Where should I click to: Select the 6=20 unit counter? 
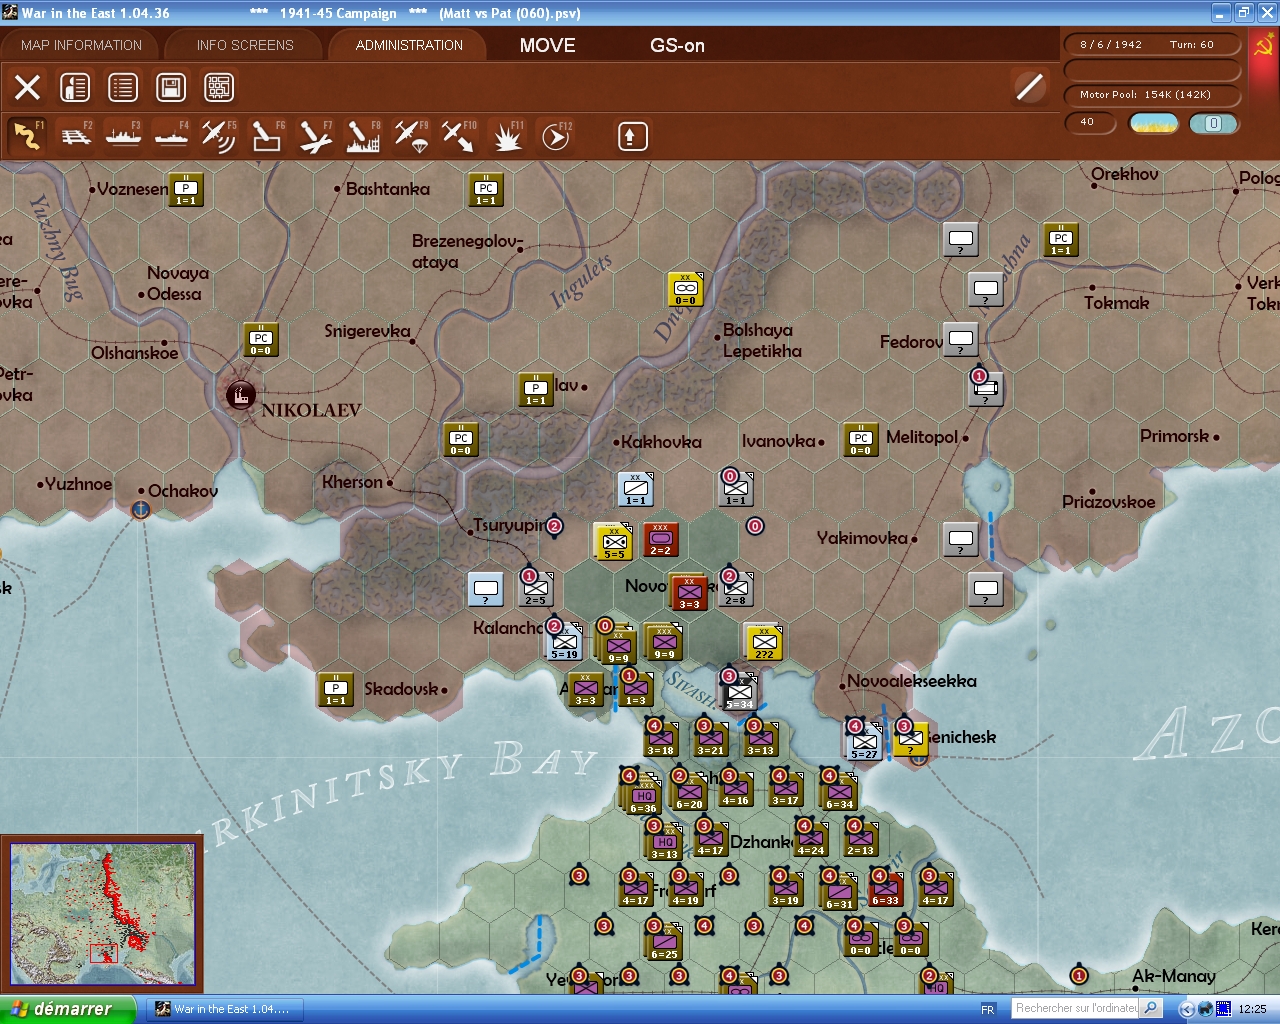[x=689, y=793]
